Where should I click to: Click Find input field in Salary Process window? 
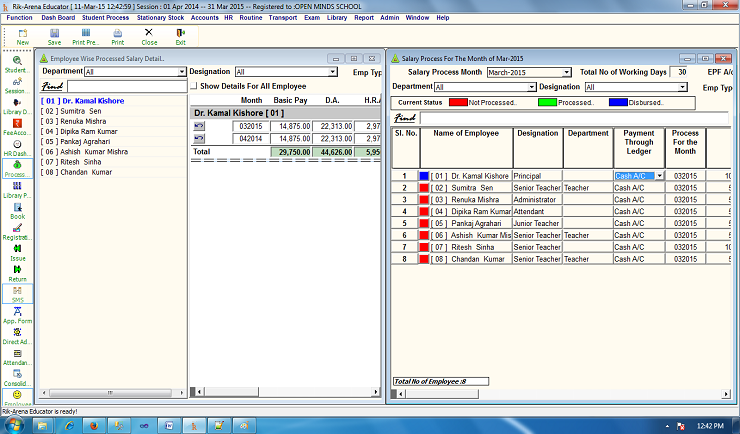click(560, 118)
